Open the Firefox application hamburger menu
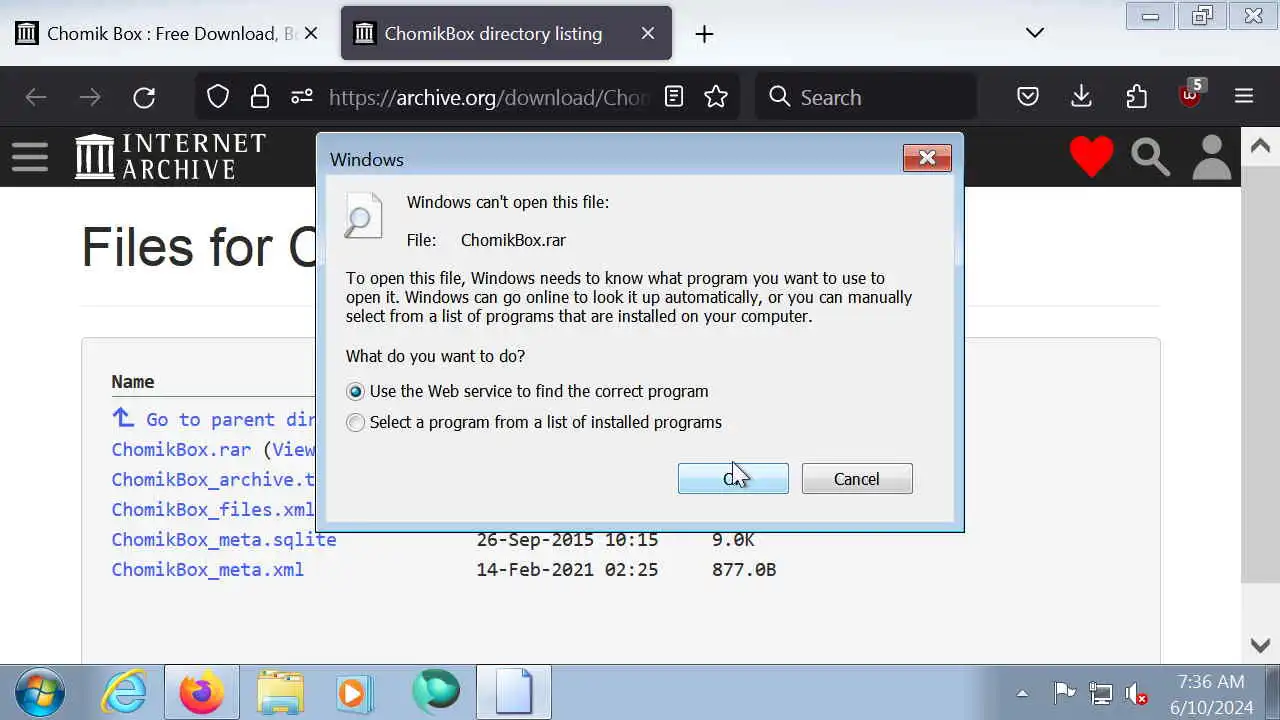 point(1244,97)
